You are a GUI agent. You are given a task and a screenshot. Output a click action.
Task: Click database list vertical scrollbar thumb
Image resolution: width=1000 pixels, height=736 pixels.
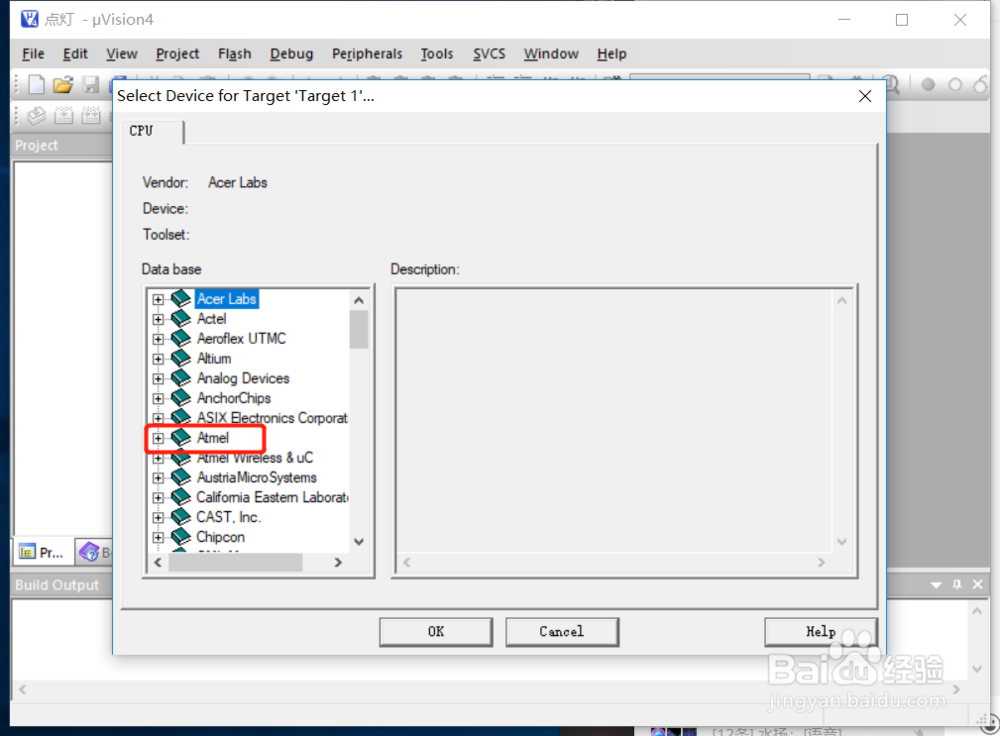coord(358,329)
